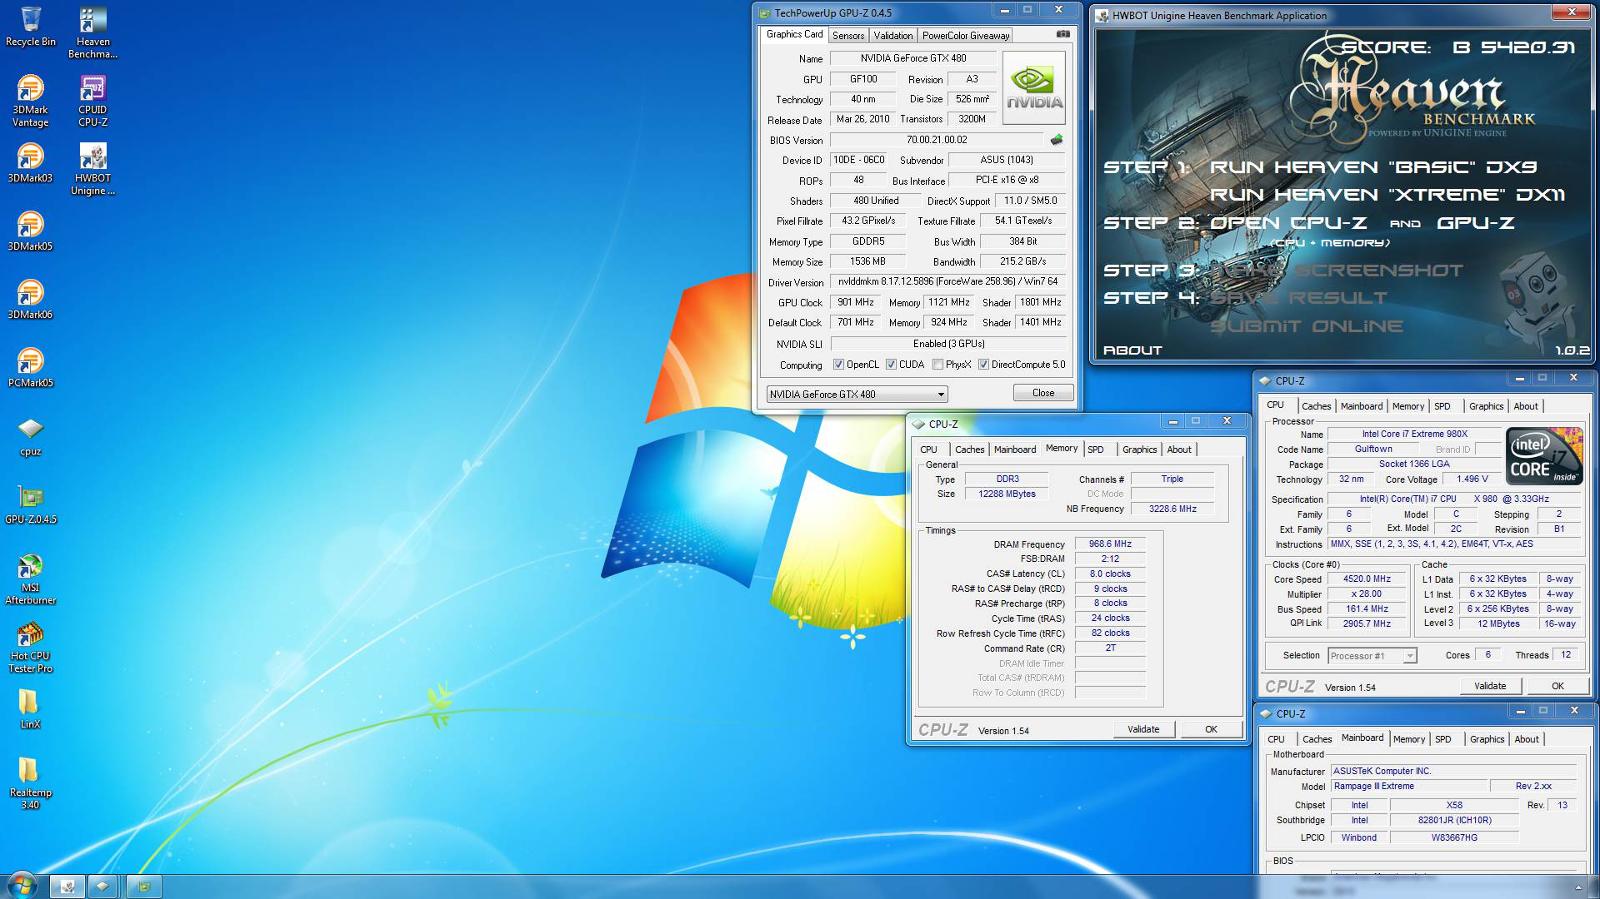
Task: Open 3DMark05 desktop icon
Action: point(30,231)
